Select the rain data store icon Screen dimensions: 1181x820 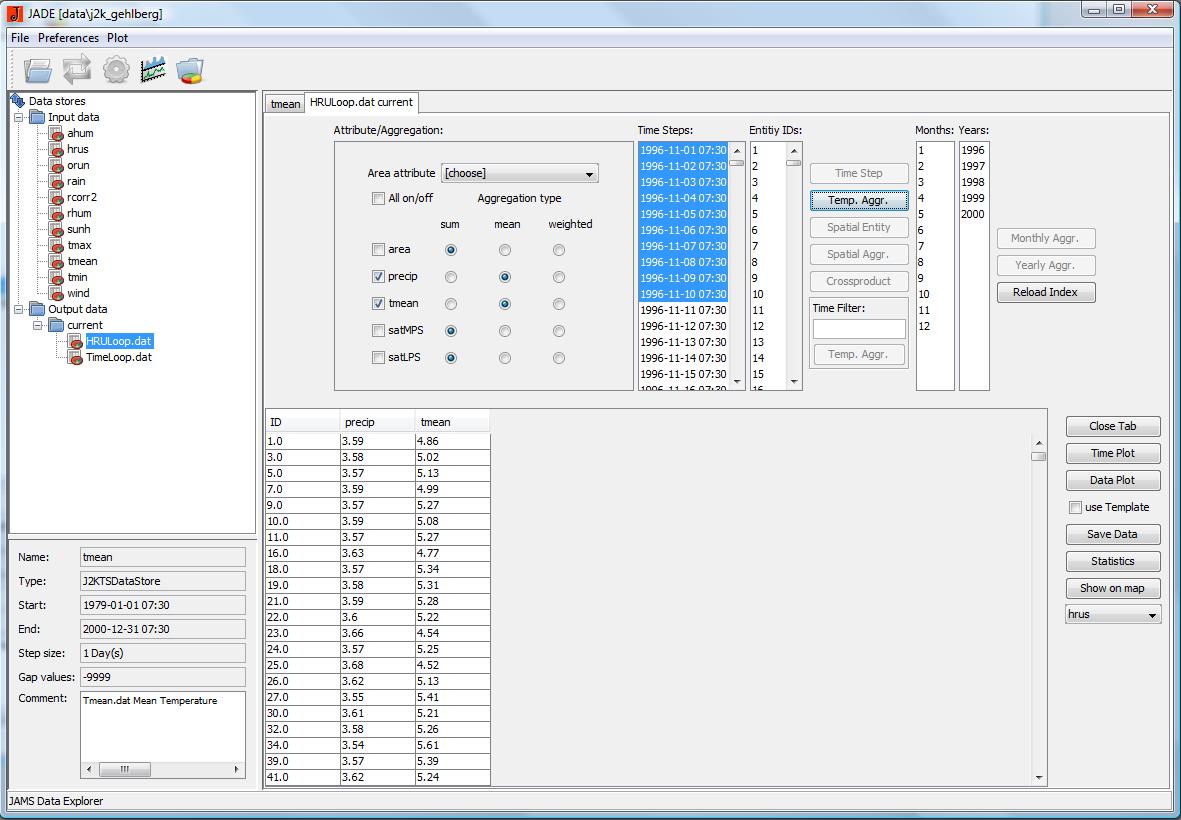coord(57,181)
